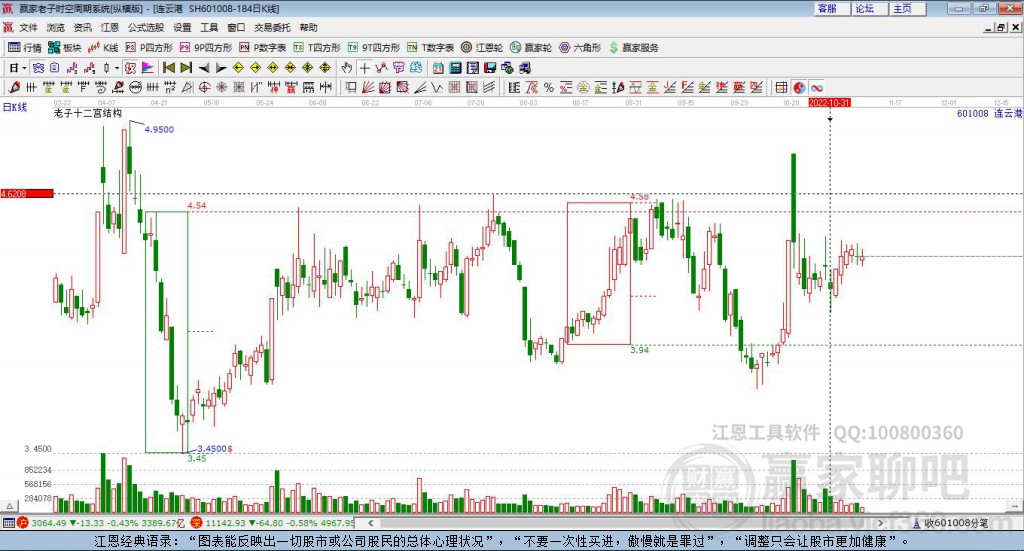This screenshot has height=551, width=1024.
Task: Jump to last bar icon
Action: tap(186, 68)
